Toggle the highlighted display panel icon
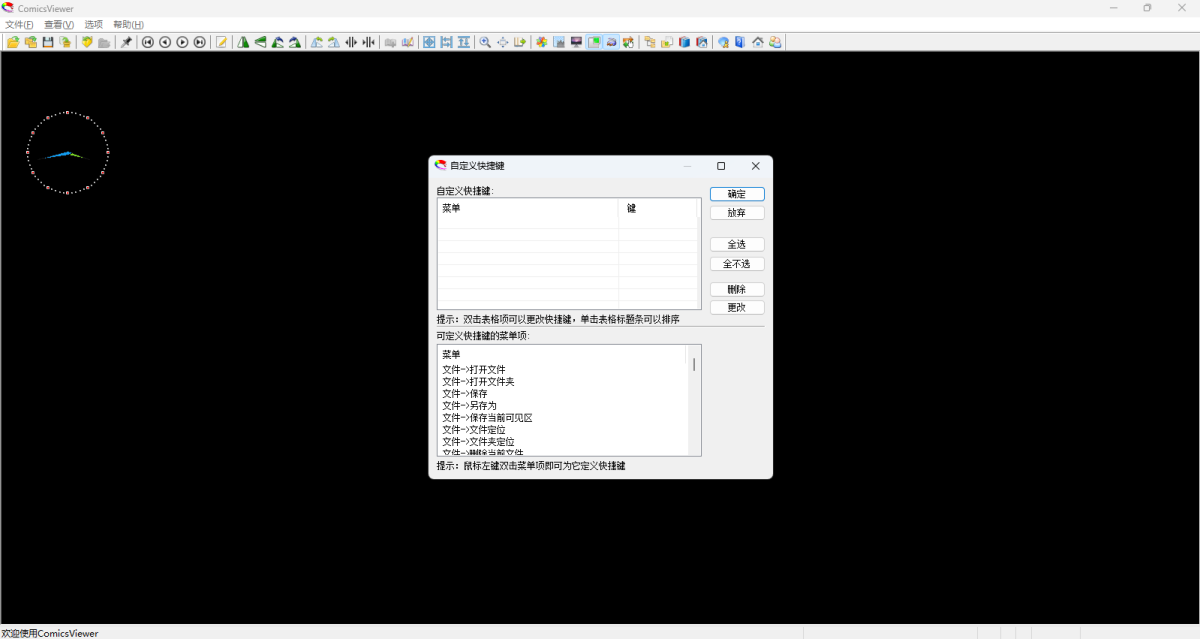The image size is (1200, 639). (594, 42)
